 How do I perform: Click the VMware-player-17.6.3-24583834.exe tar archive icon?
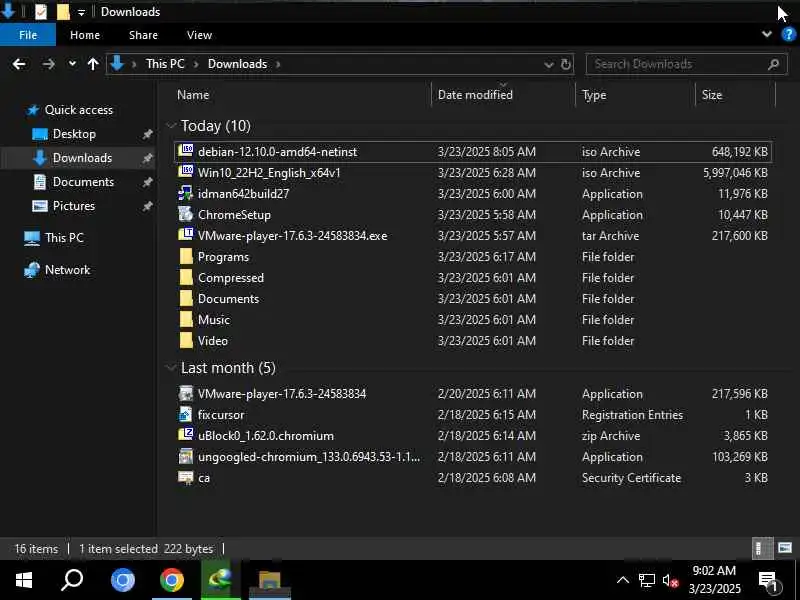pyautogui.click(x=186, y=235)
